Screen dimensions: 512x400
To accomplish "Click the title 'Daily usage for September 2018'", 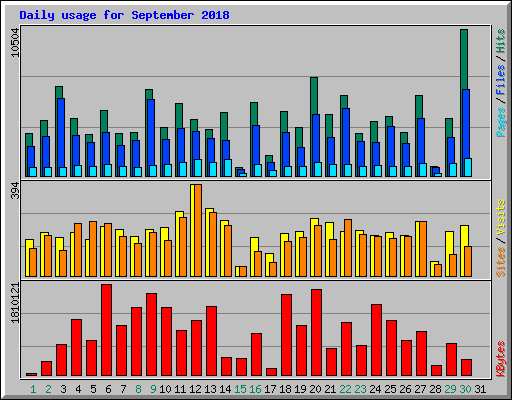I will [x=124, y=15].
